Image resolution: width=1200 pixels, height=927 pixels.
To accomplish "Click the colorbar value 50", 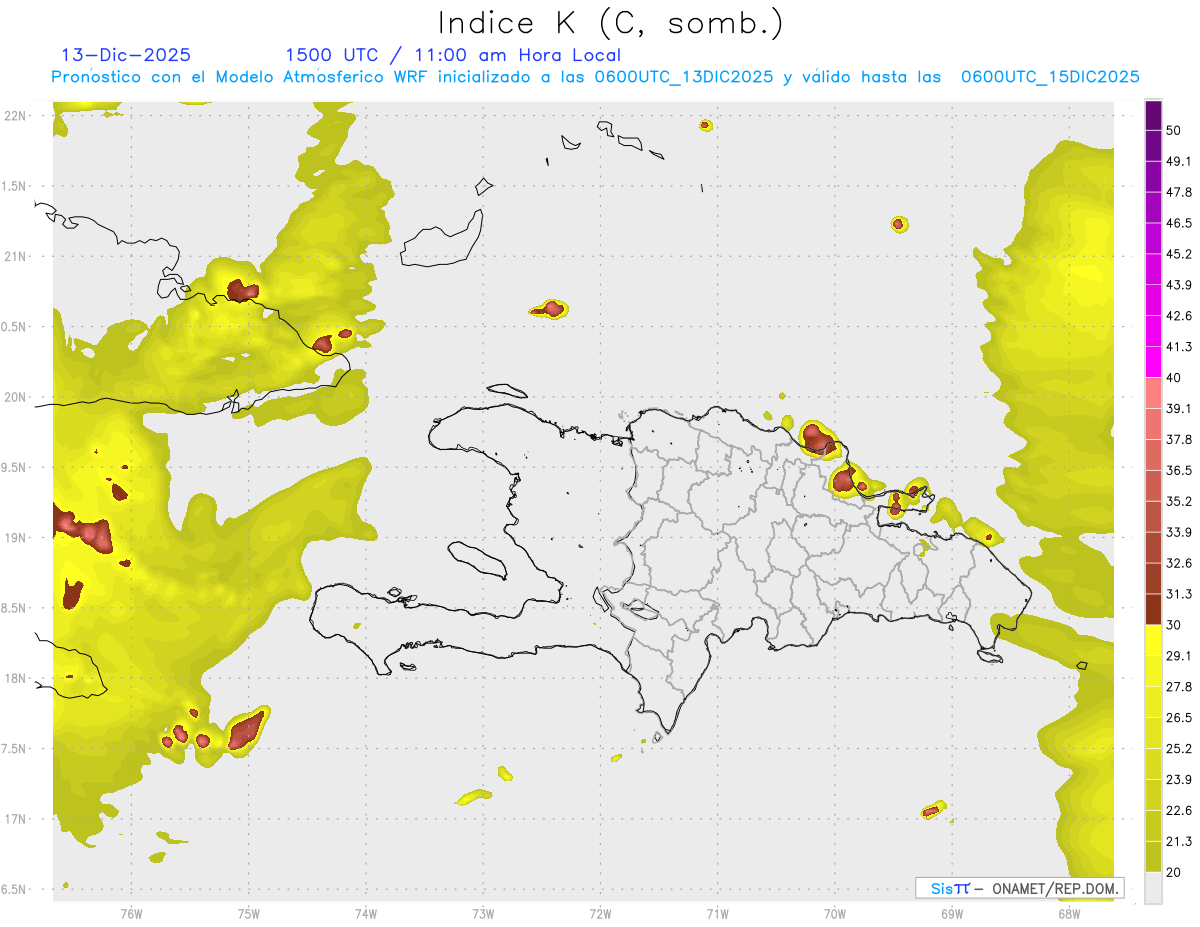I will 1173,129.
